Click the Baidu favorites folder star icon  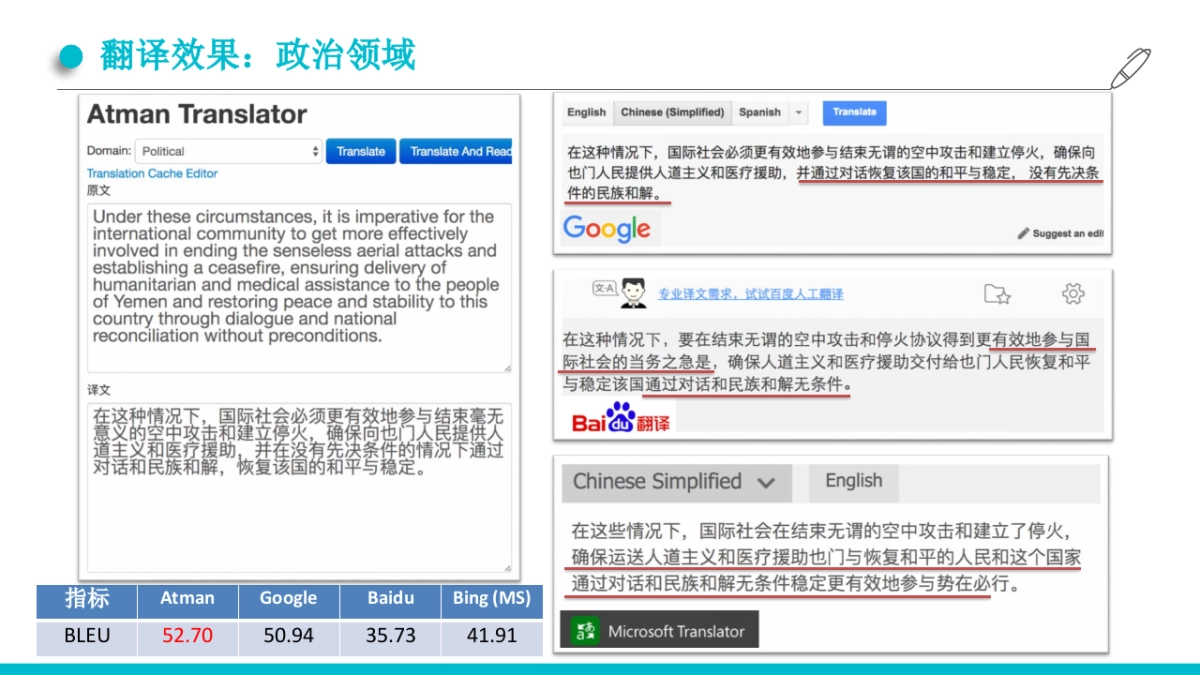(x=997, y=293)
